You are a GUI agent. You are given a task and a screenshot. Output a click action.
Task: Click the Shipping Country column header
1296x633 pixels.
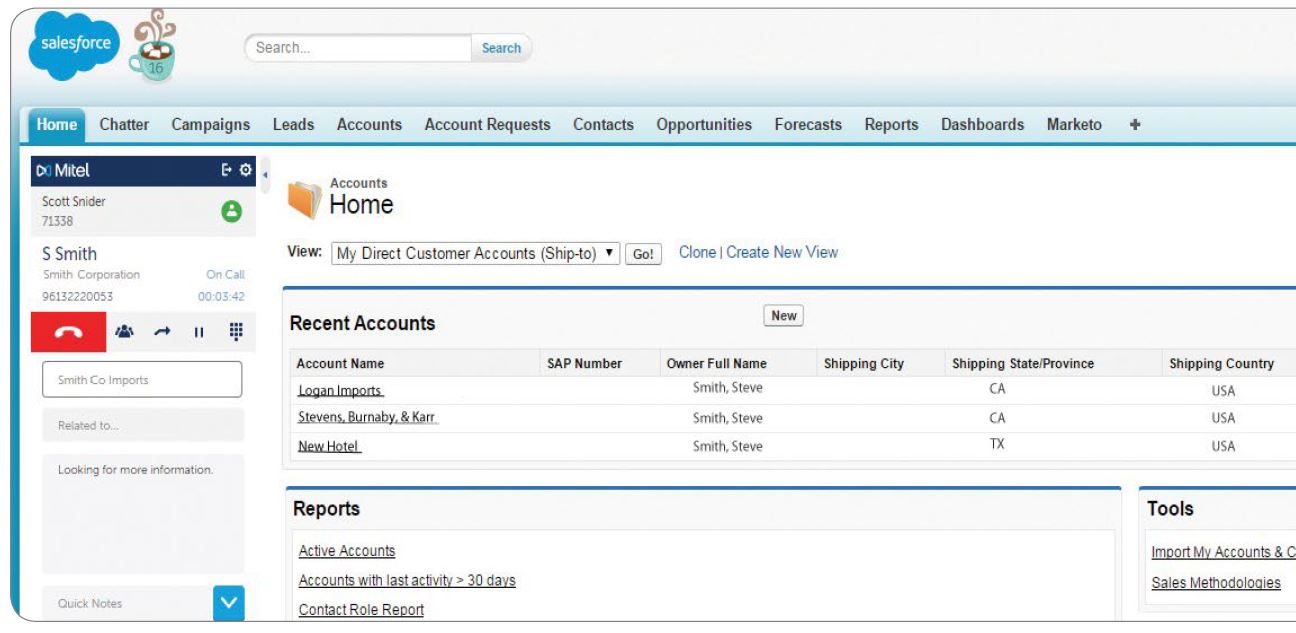pos(1221,364)
